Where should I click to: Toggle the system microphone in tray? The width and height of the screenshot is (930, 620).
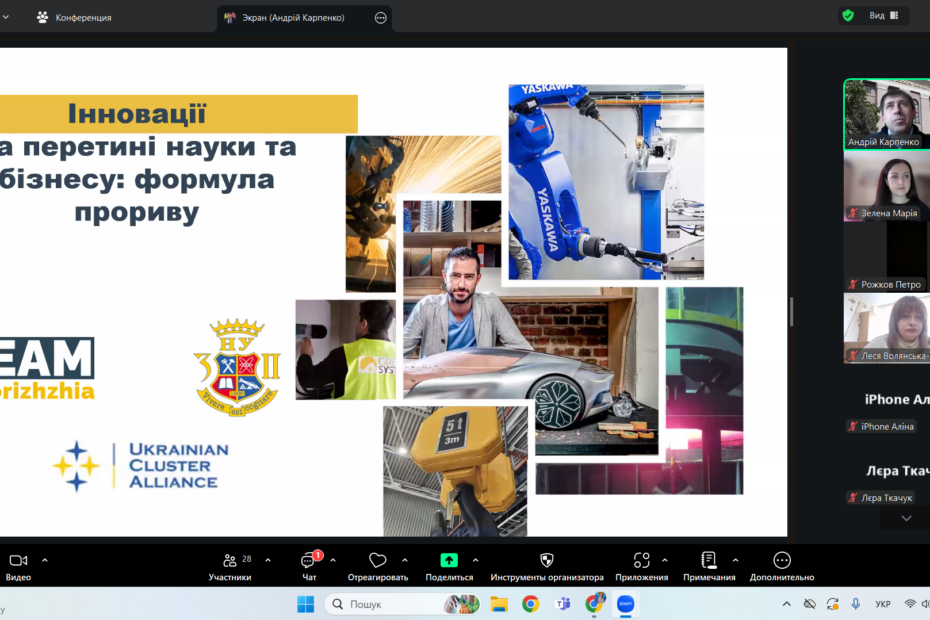pyautogui.click(x=856, y=604)
